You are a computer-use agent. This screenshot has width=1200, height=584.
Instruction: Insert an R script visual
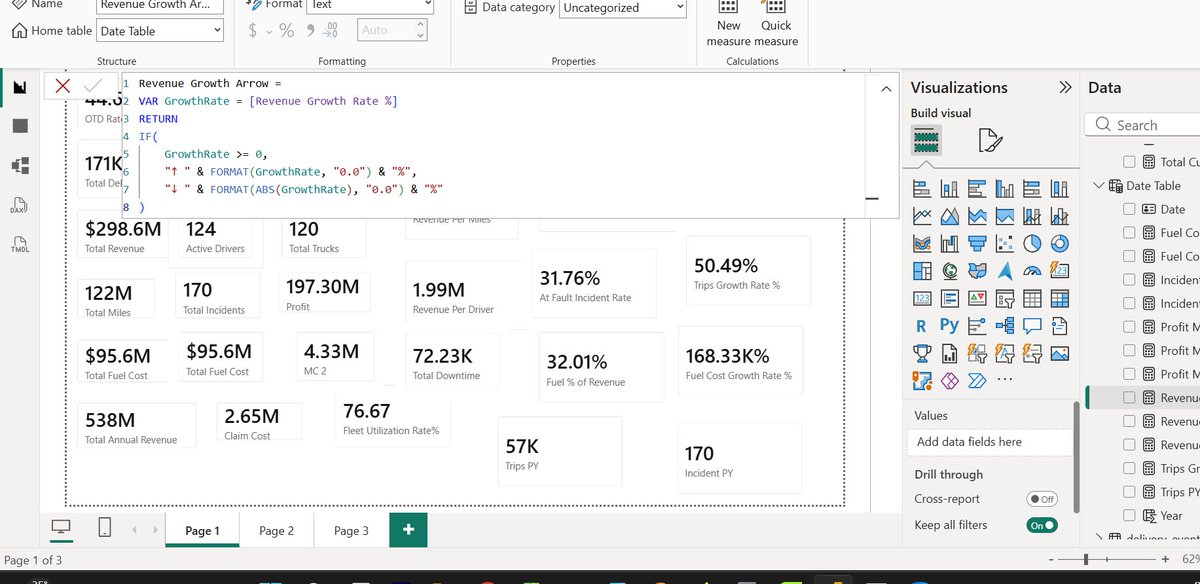pos(922,326)
